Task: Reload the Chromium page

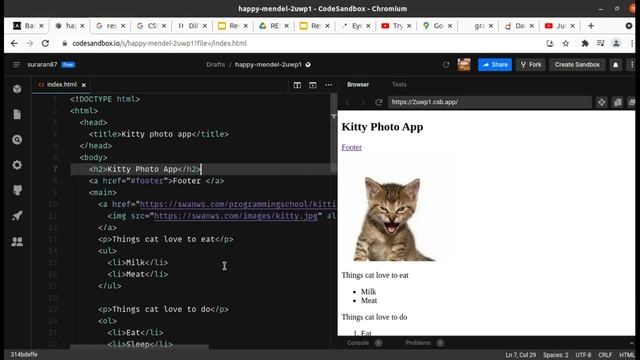Action: click(45, 43)
